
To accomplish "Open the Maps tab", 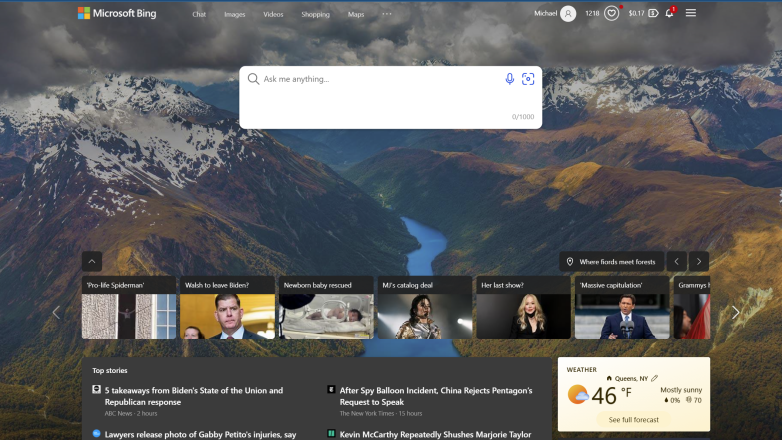I will (356, 14).
